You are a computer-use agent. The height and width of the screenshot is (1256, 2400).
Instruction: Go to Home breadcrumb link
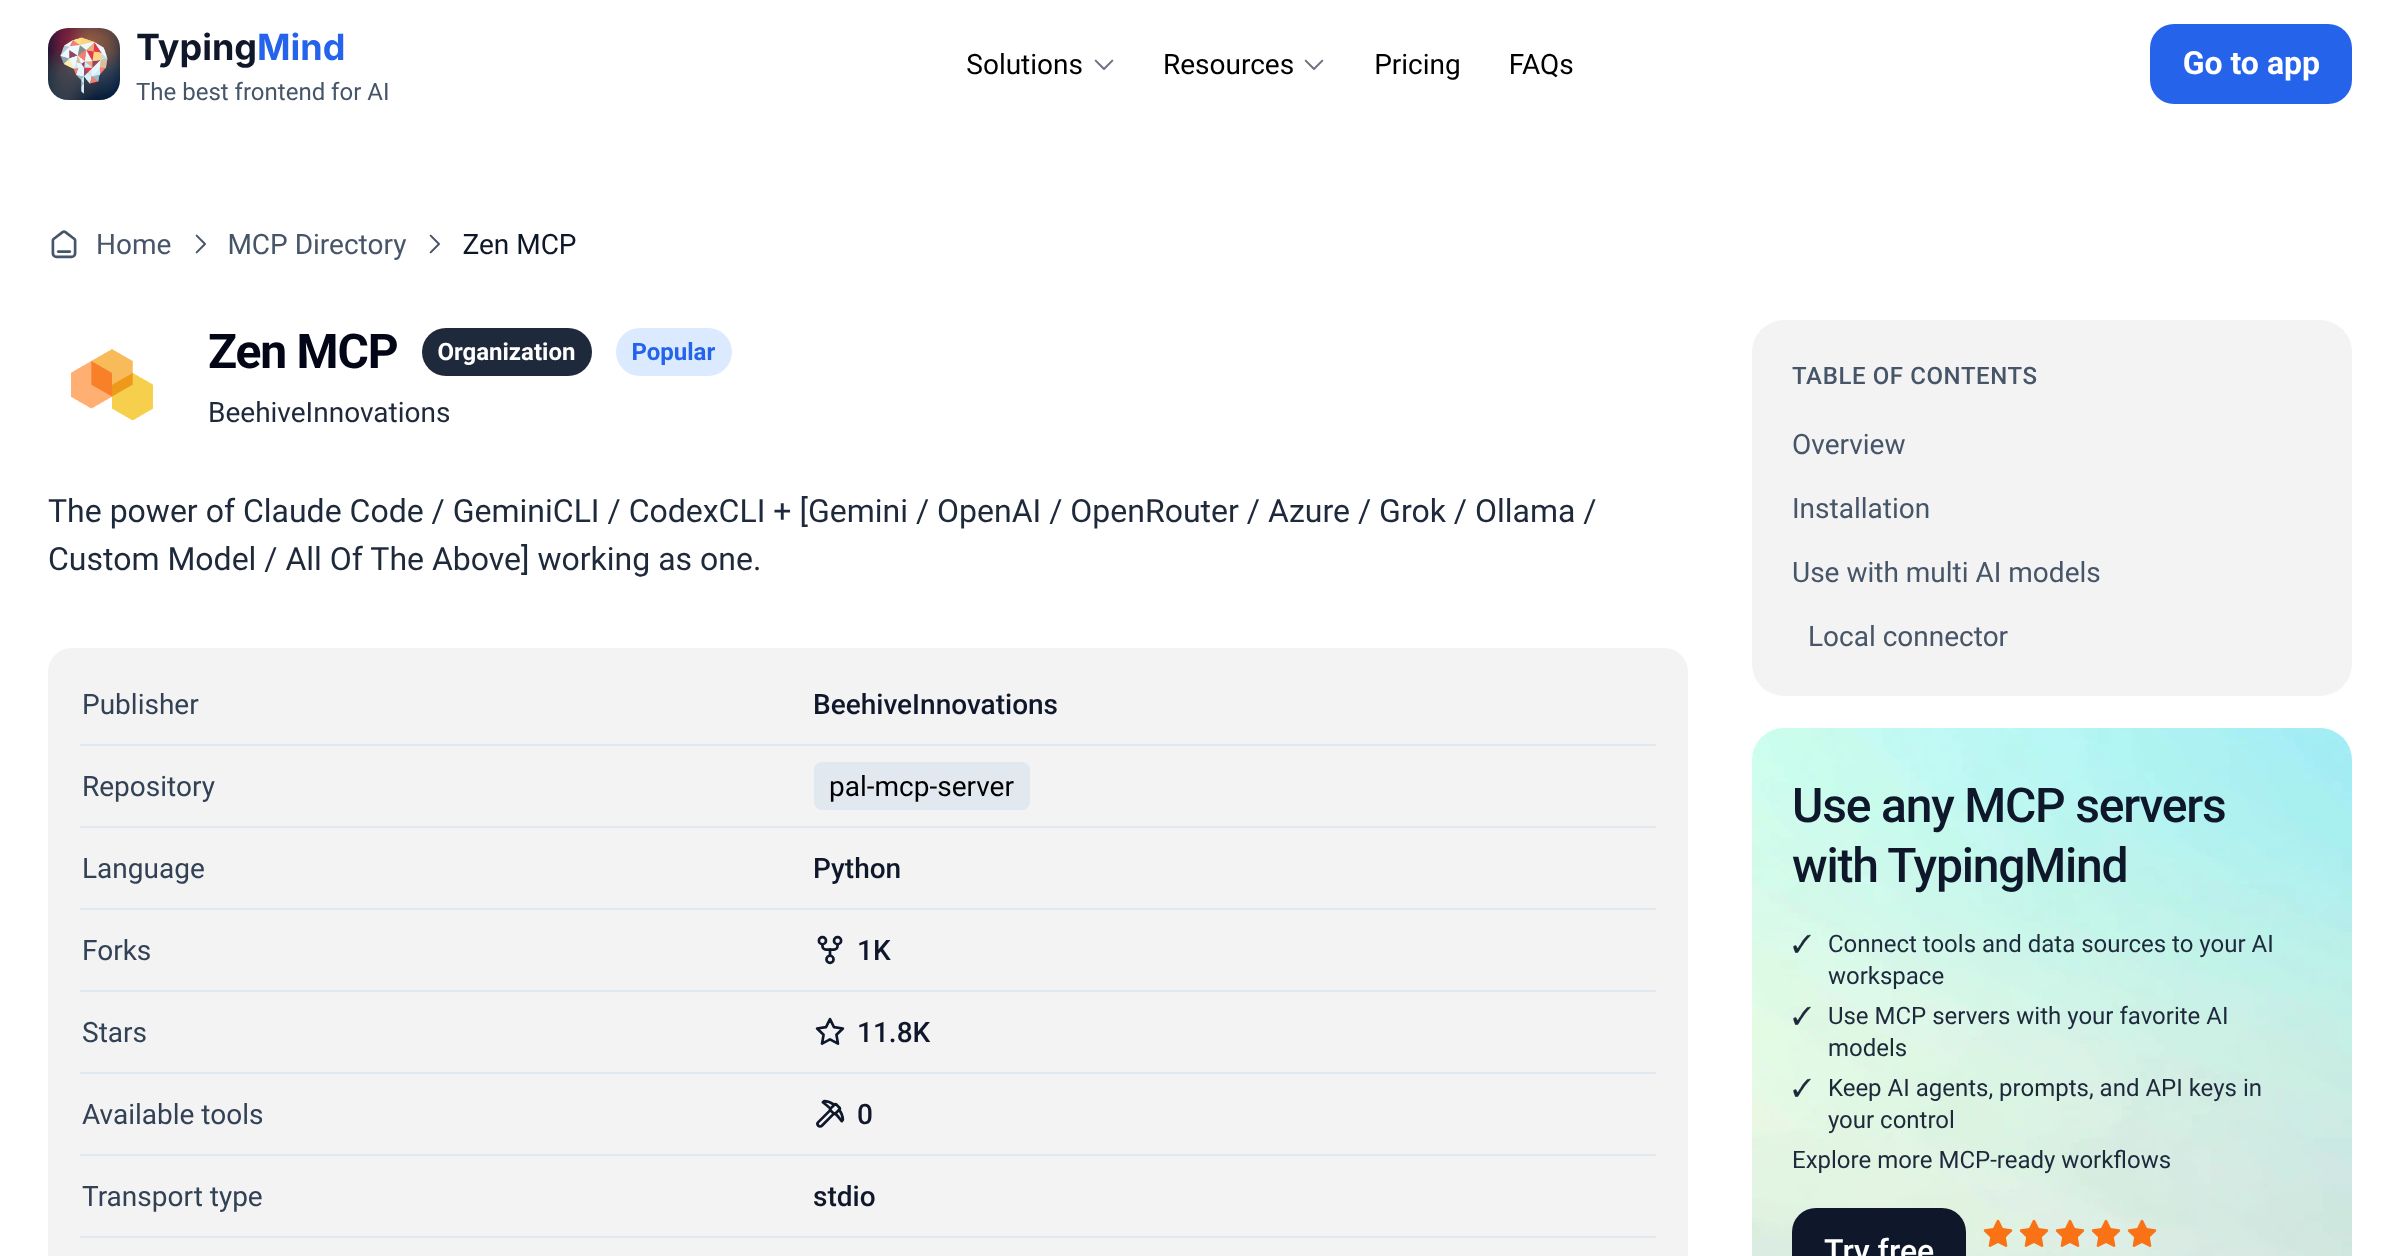pyautogui.click(x=133, y=244)
